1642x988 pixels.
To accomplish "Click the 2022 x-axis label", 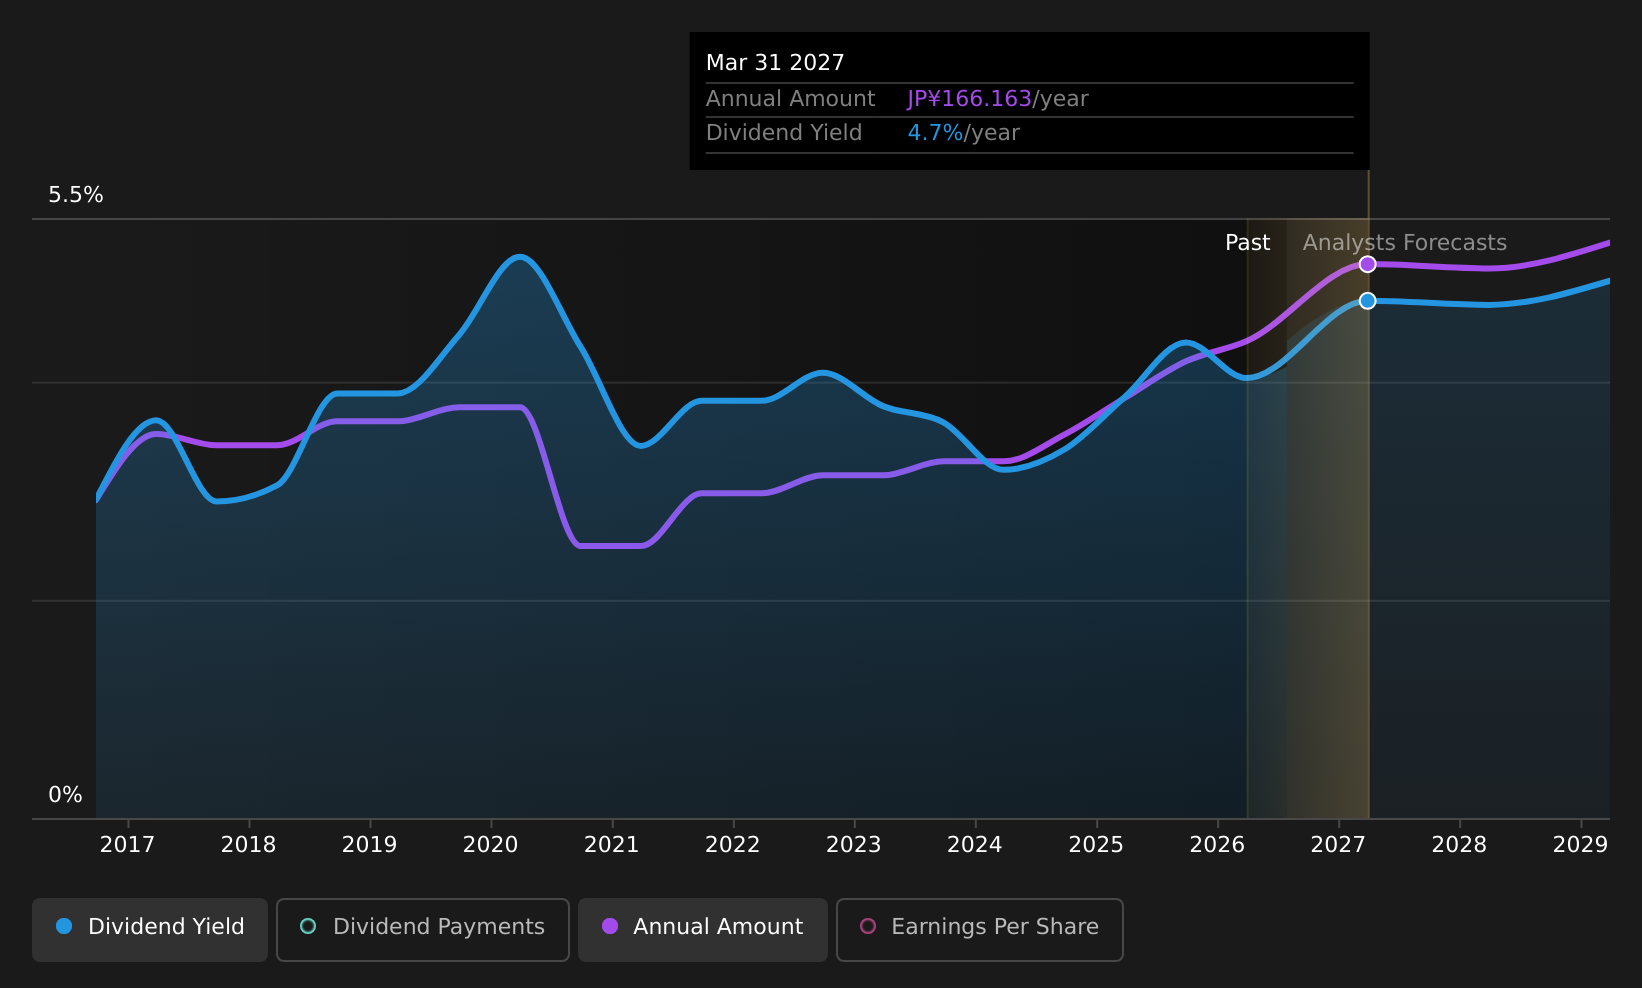I will [732, 845].
